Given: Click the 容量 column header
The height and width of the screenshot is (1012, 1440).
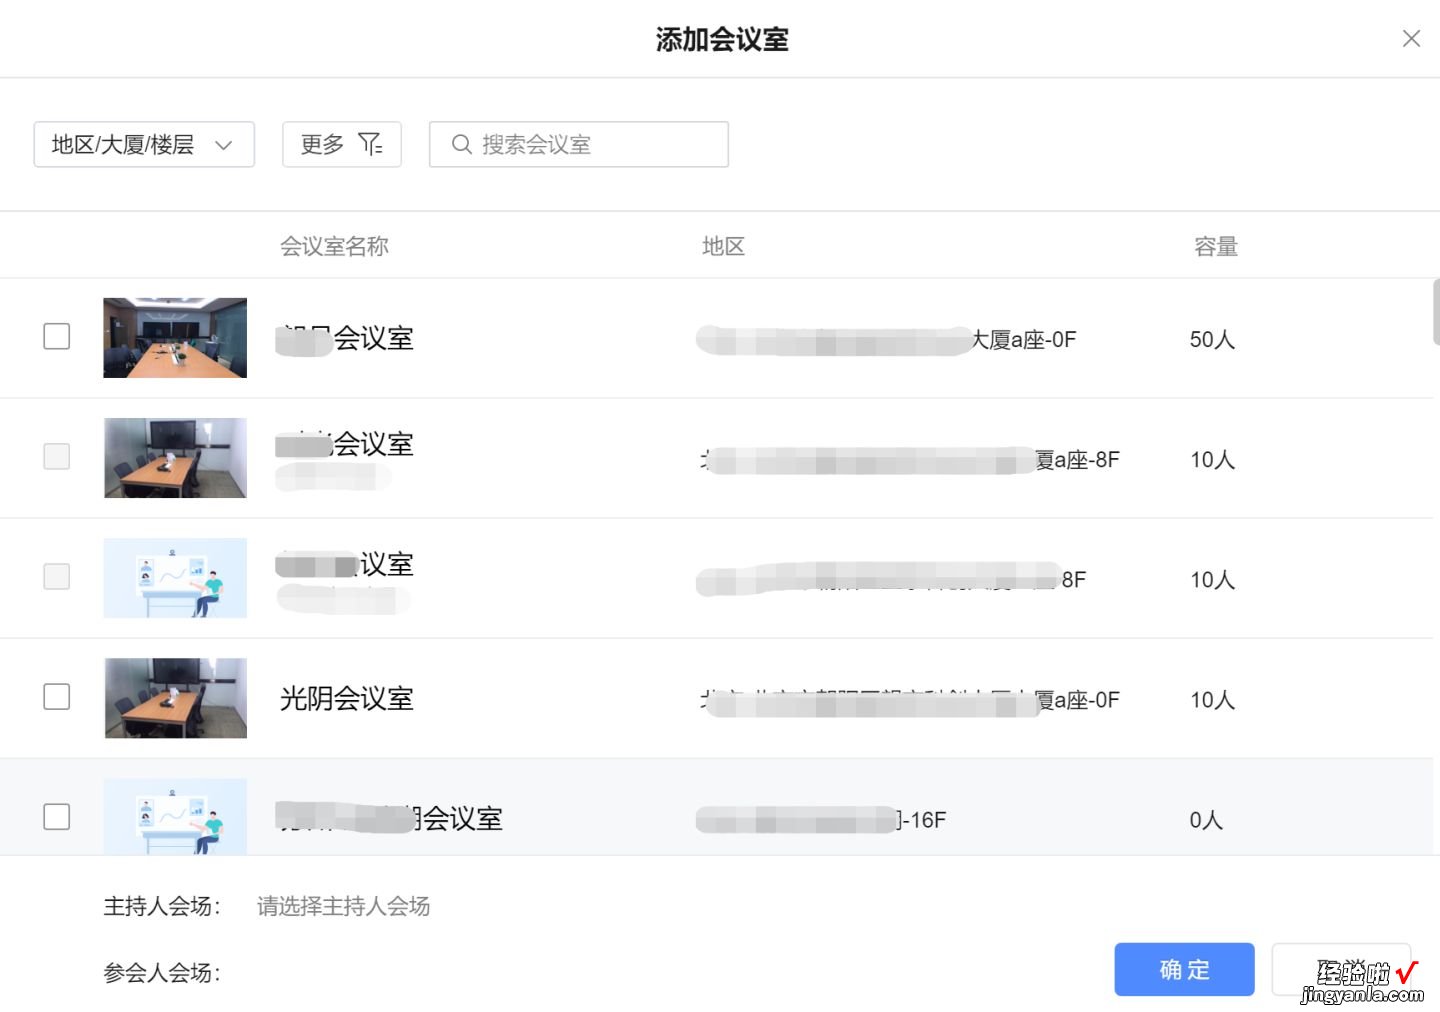Looking at the screenshot, I should pyautogui.click(x=1216, y=246).
